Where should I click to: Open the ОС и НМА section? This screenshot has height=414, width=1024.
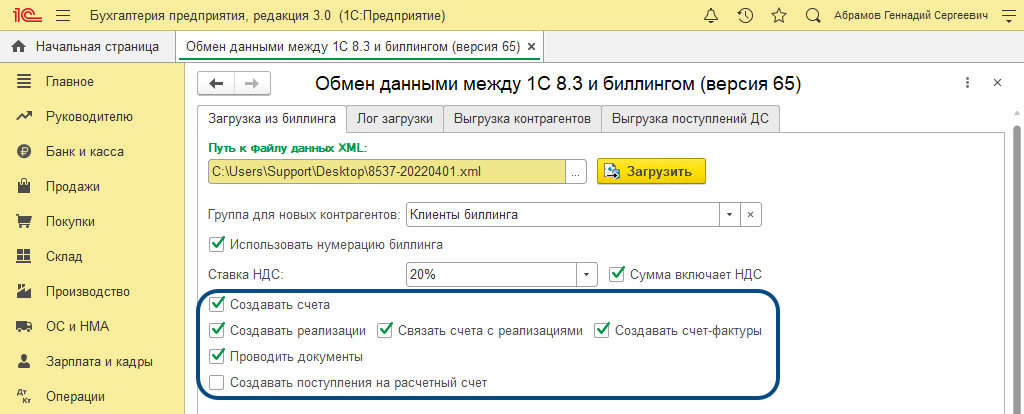point(77,326)
